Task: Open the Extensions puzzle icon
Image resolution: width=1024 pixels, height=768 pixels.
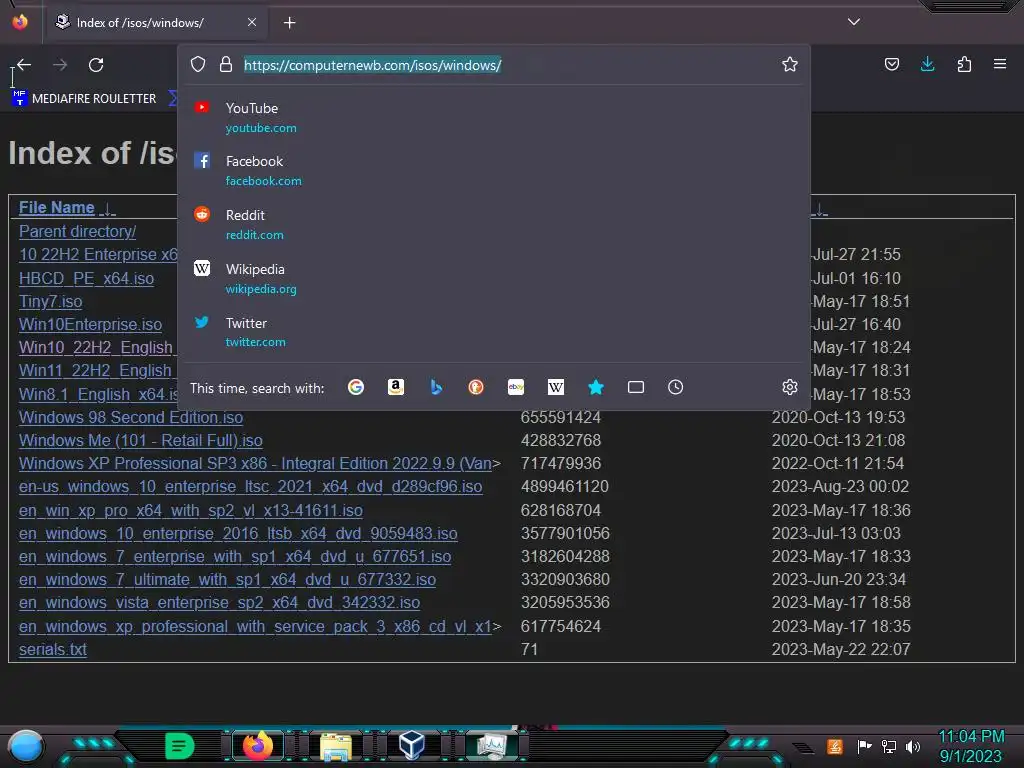Action: [x=964, y=64]
